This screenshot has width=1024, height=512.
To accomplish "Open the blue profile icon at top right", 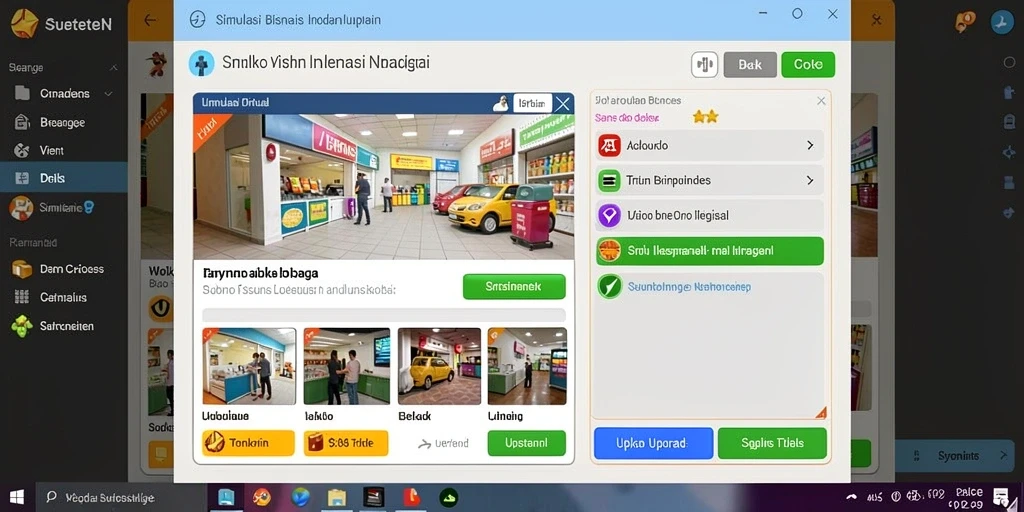I will (x=1002, y=22).
